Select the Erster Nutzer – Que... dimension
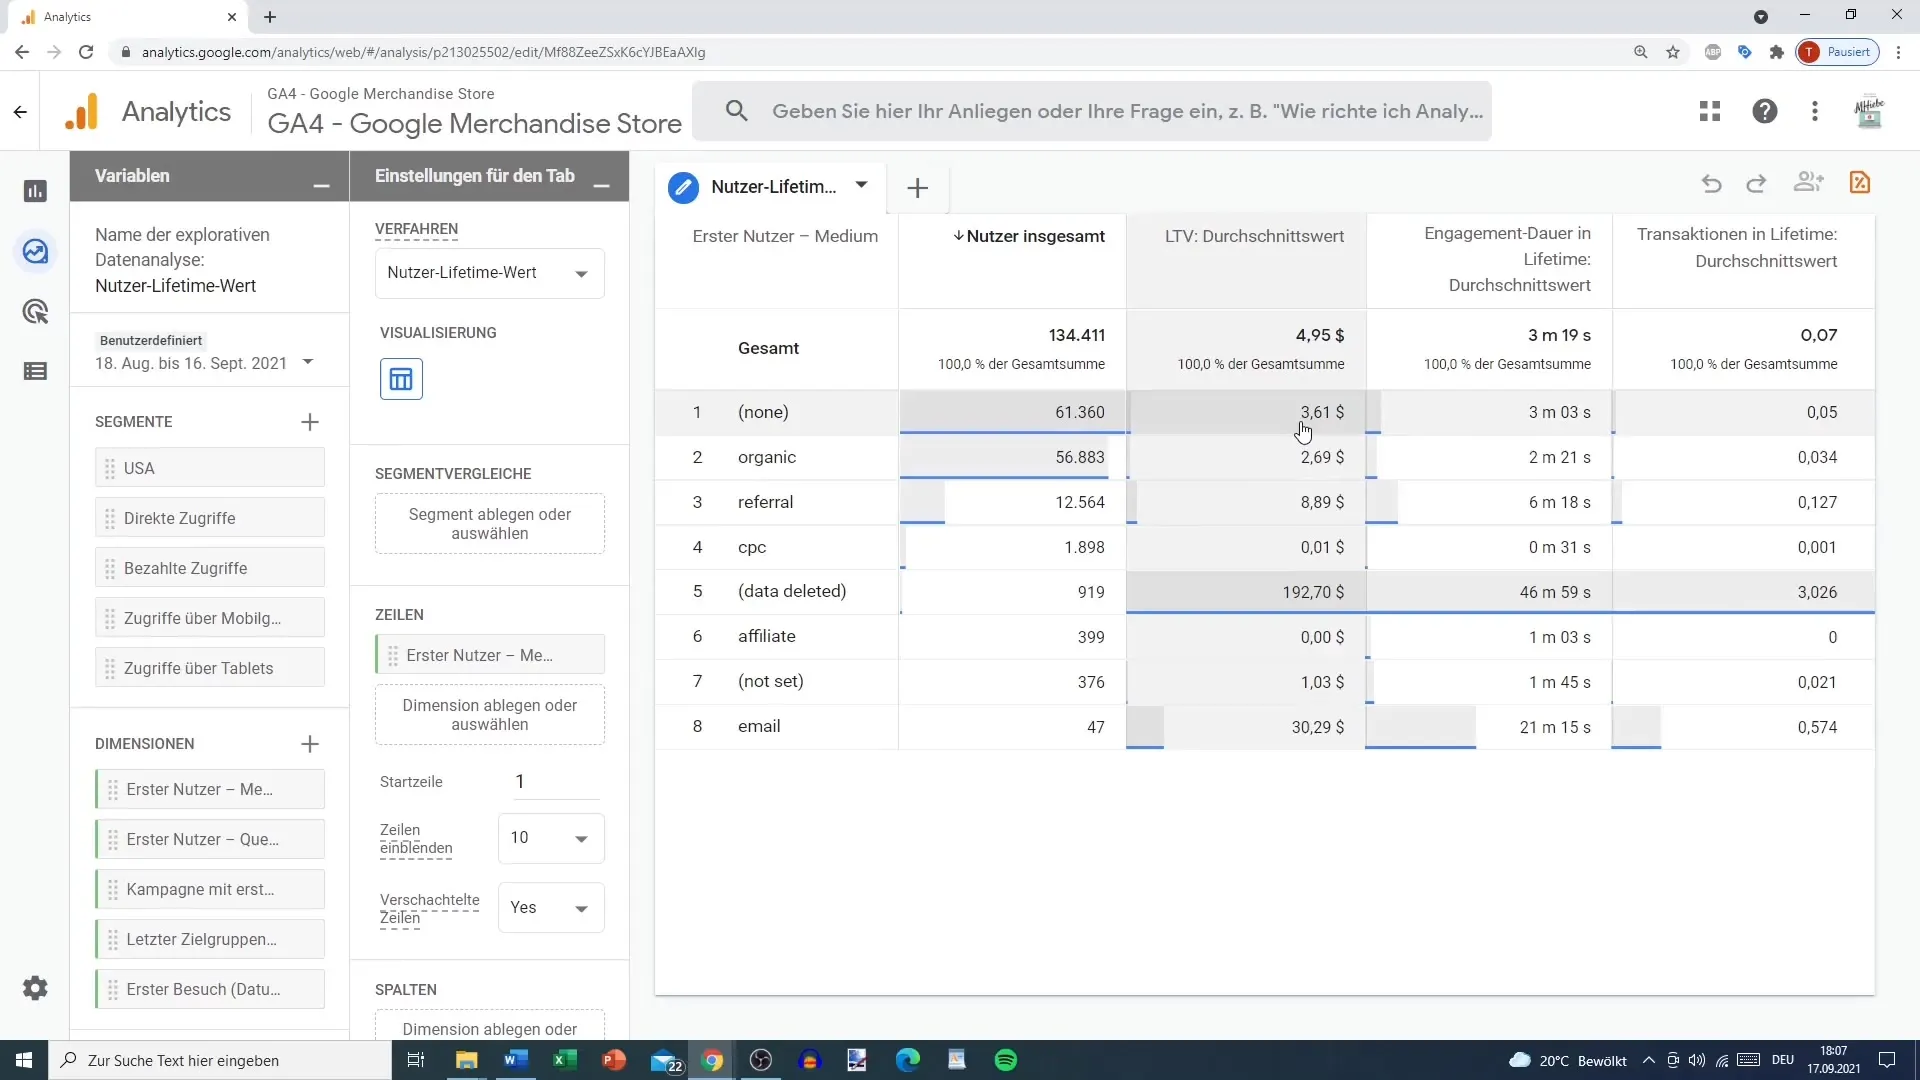The width and height of the screenshot is (1920, 1080). click(x=210, y=840)
